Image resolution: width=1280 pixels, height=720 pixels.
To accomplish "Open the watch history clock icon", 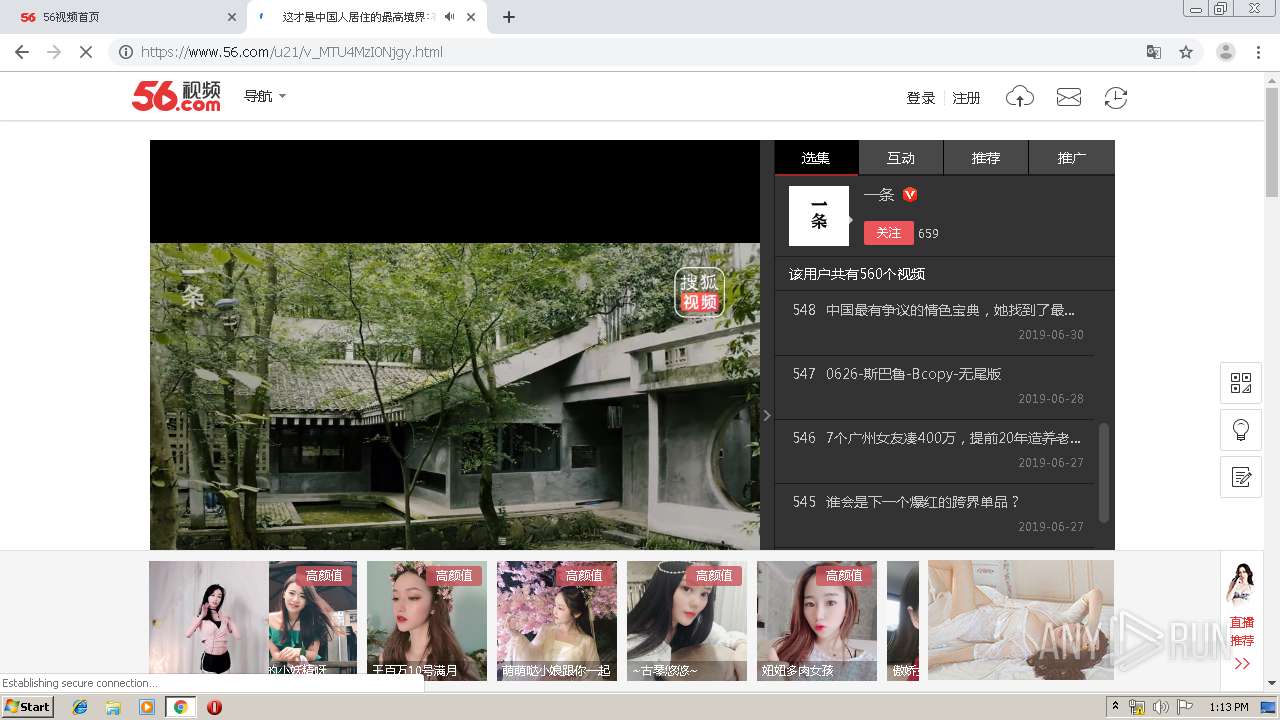I will [1116, 97].
